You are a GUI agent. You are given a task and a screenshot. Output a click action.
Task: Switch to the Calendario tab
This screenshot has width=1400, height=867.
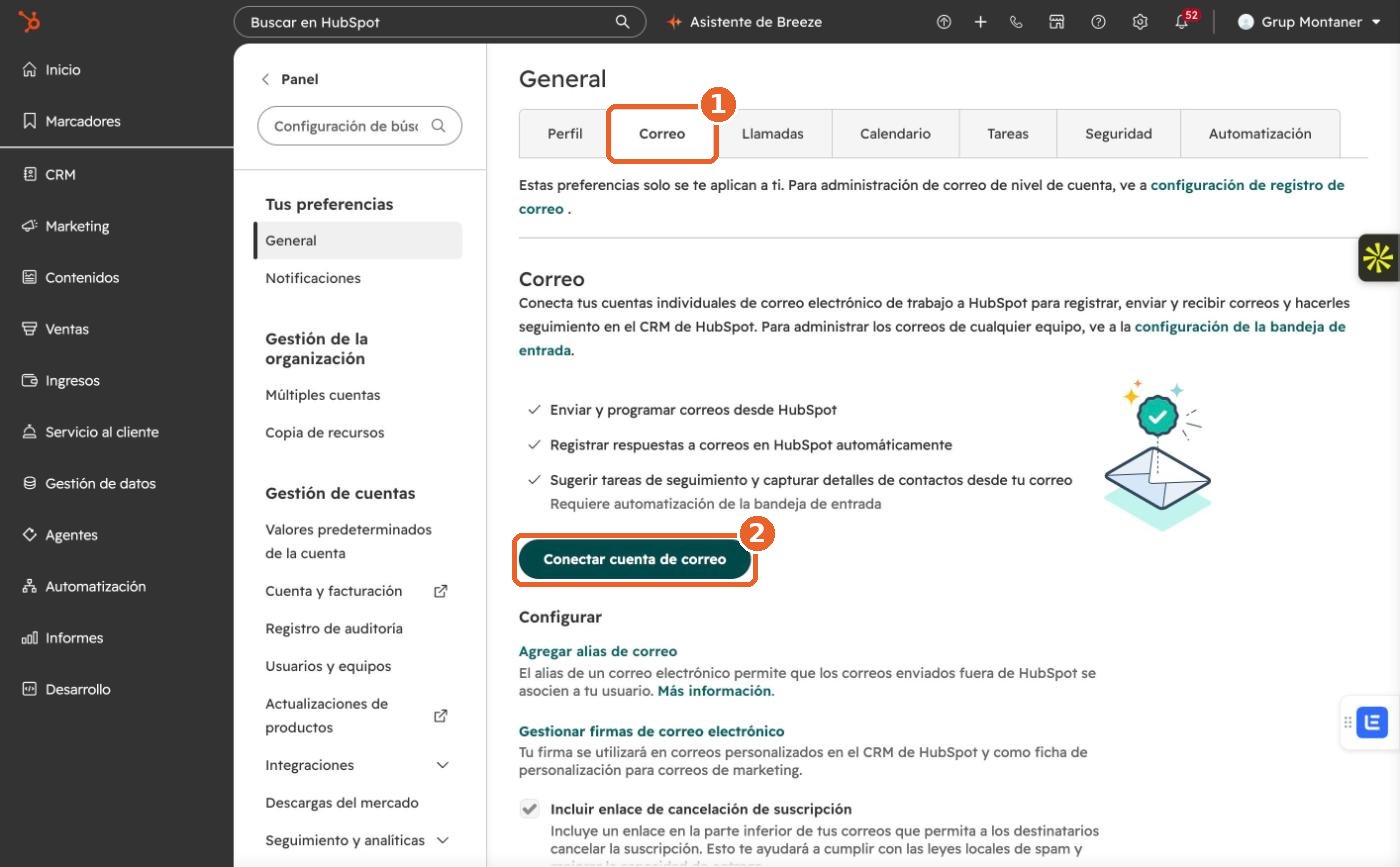[895, 133]
